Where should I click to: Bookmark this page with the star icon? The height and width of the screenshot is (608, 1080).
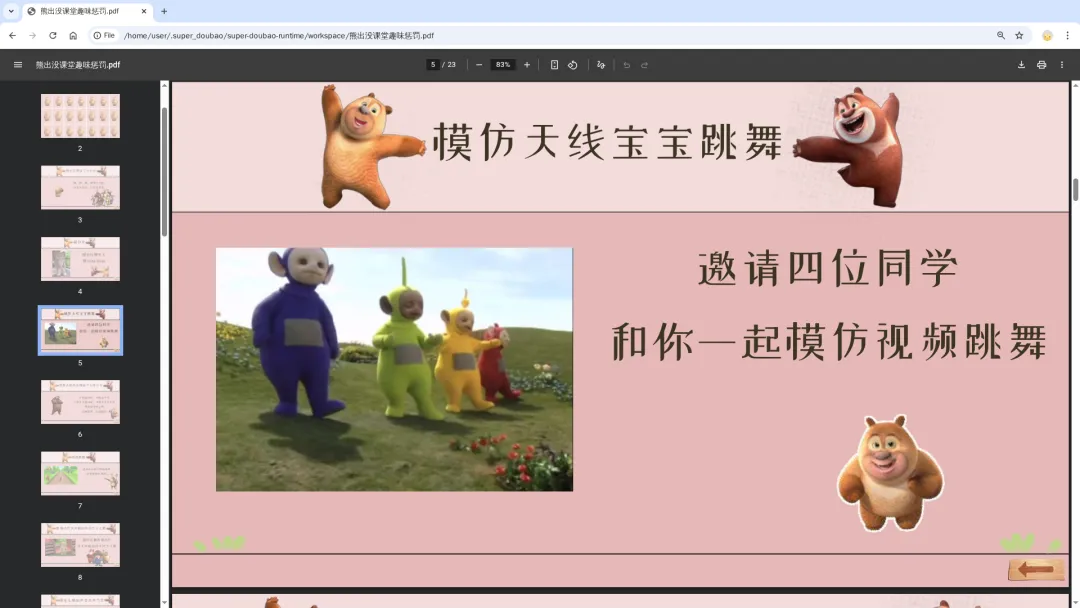tap(1019, 35)
